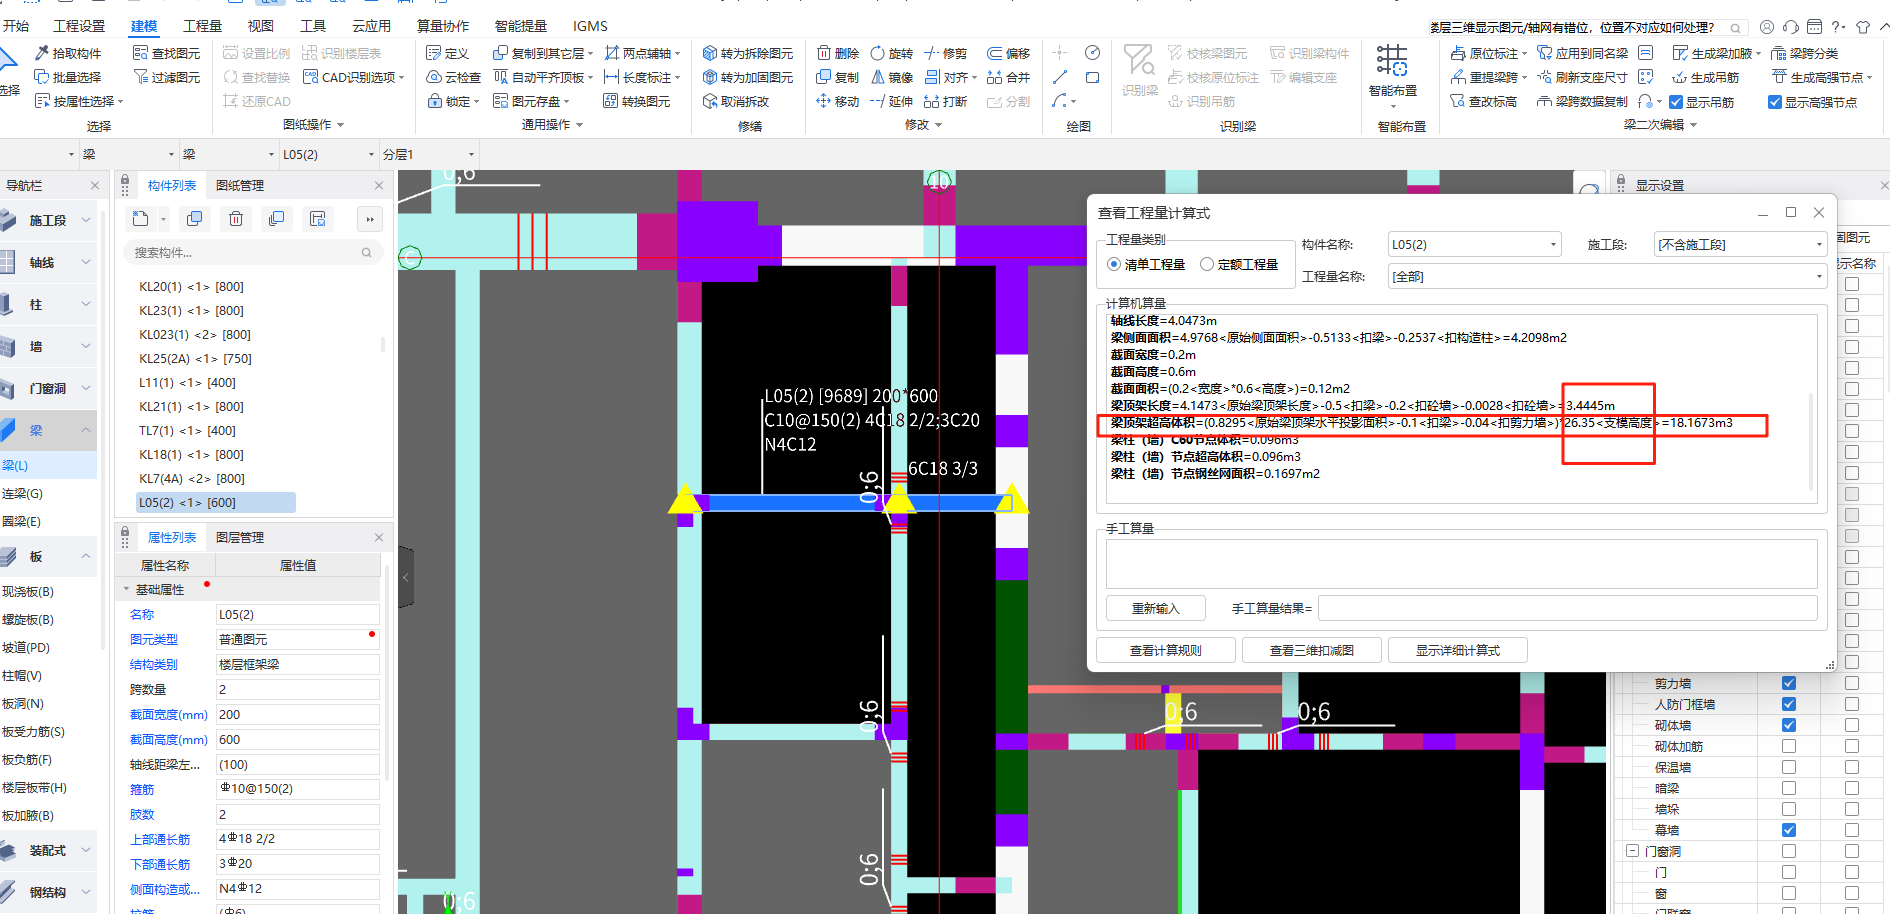
Task: Click the 重提梁跨 tool
Action: pyautogui.click(x=1488, y=77)
